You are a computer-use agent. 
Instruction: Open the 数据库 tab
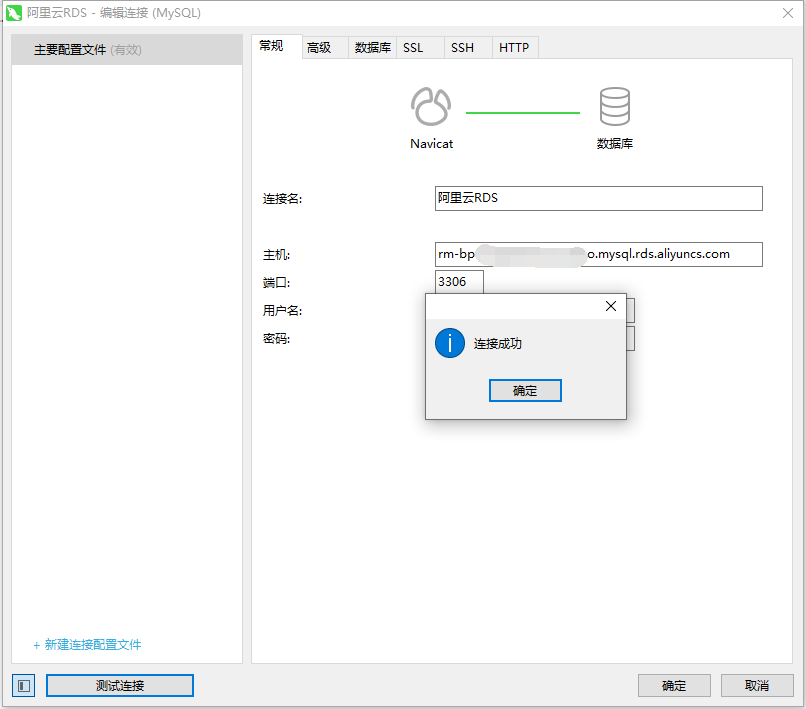coord(373,48)
